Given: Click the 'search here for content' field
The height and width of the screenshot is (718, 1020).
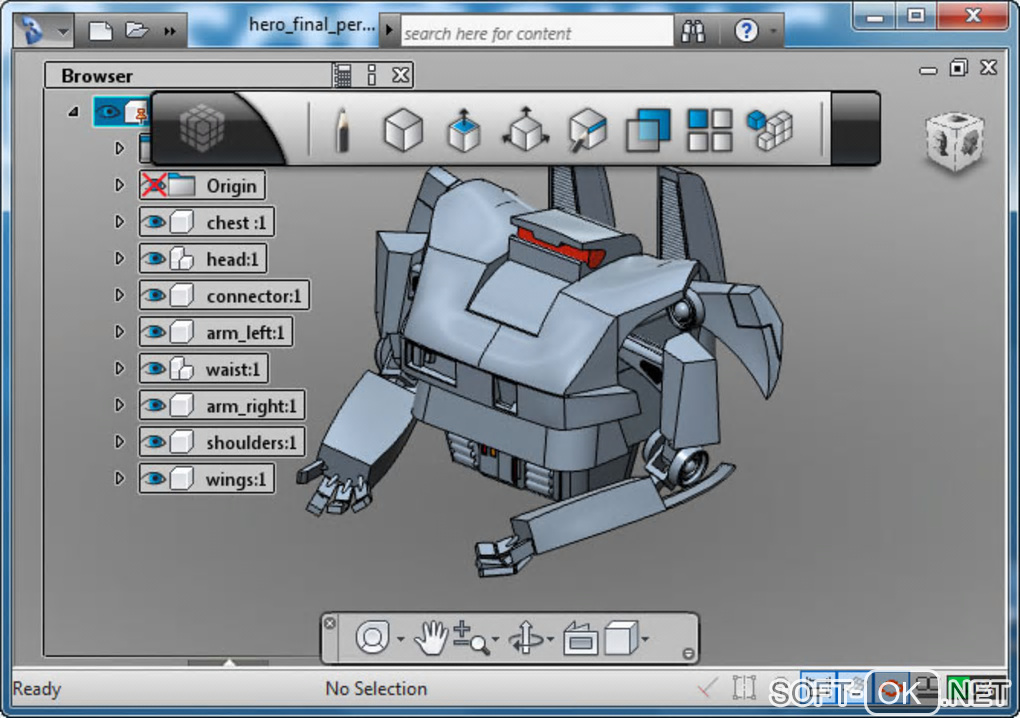Looking at the screenshot, I should pos(535,33).
